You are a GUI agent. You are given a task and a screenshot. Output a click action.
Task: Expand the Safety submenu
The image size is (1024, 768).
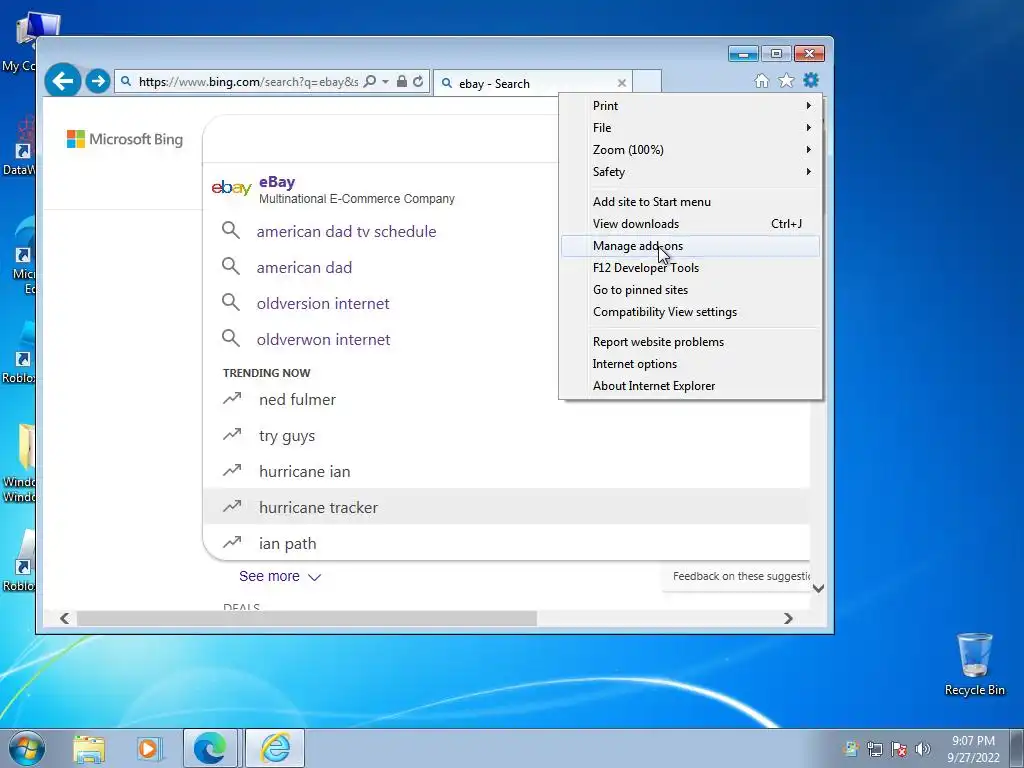(x=690, y=172)
